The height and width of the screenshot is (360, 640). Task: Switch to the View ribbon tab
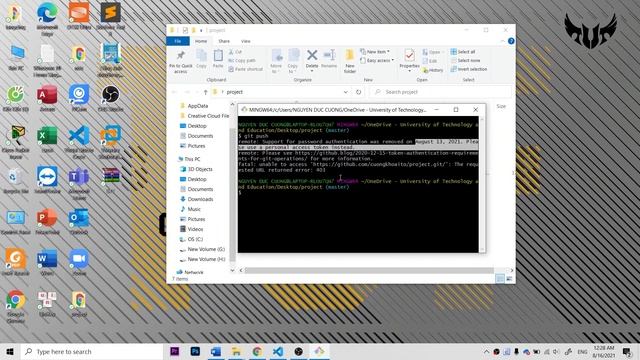click(245, 41)
